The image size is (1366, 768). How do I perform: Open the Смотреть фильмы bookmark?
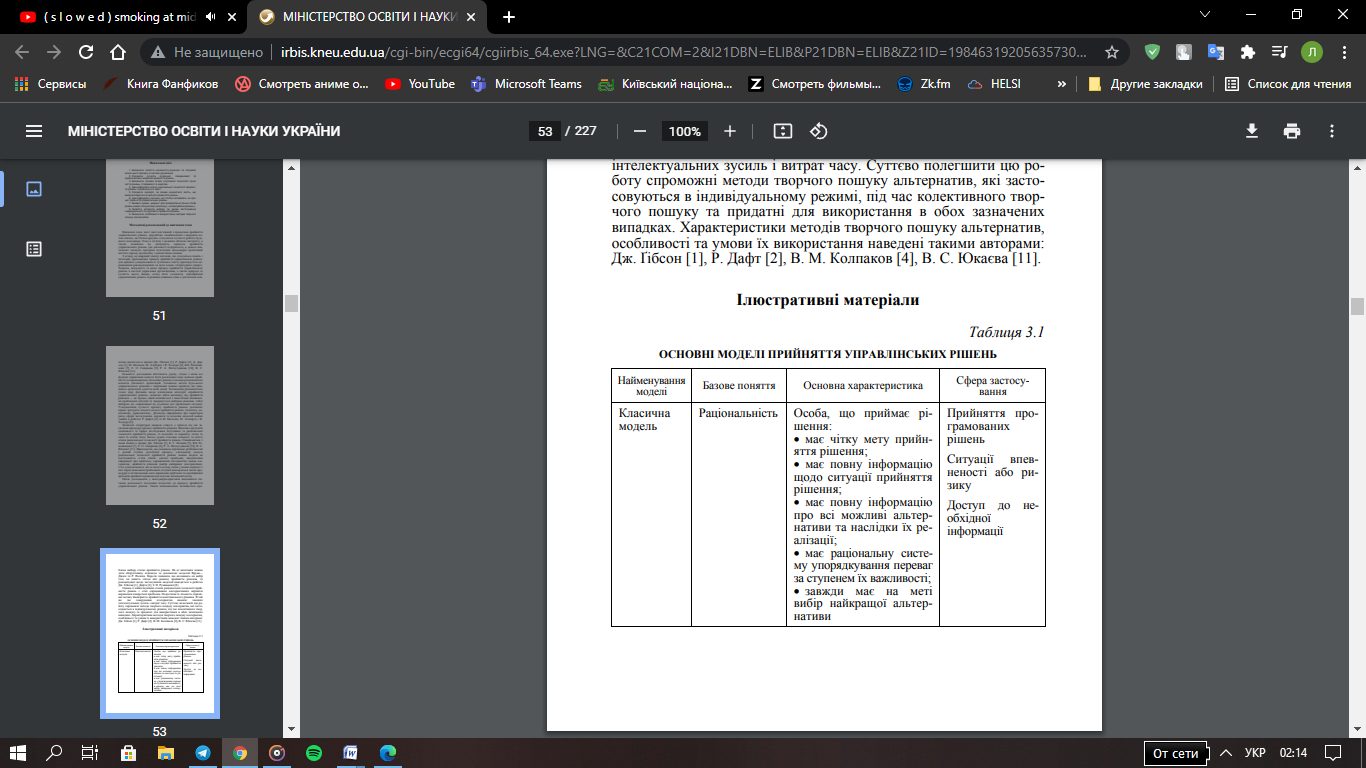(x=816, y=84)
